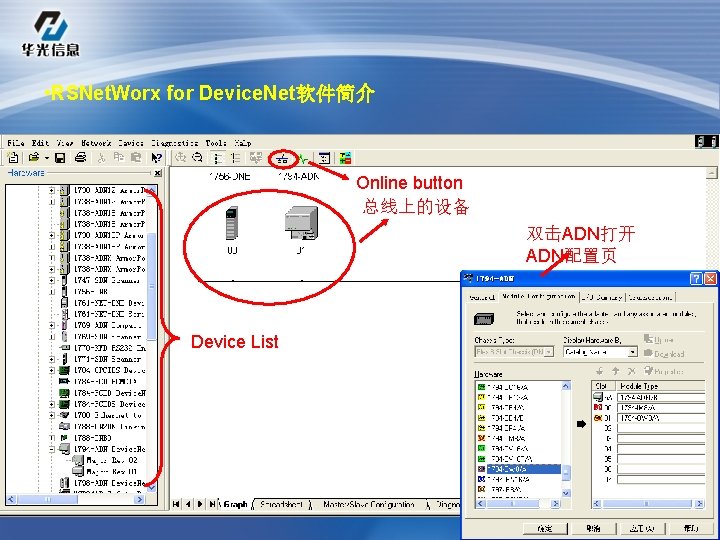Image resolution: width=720 pixels, height=540 pixels.
Task: Open the Device menu
Action: [131, 143]
